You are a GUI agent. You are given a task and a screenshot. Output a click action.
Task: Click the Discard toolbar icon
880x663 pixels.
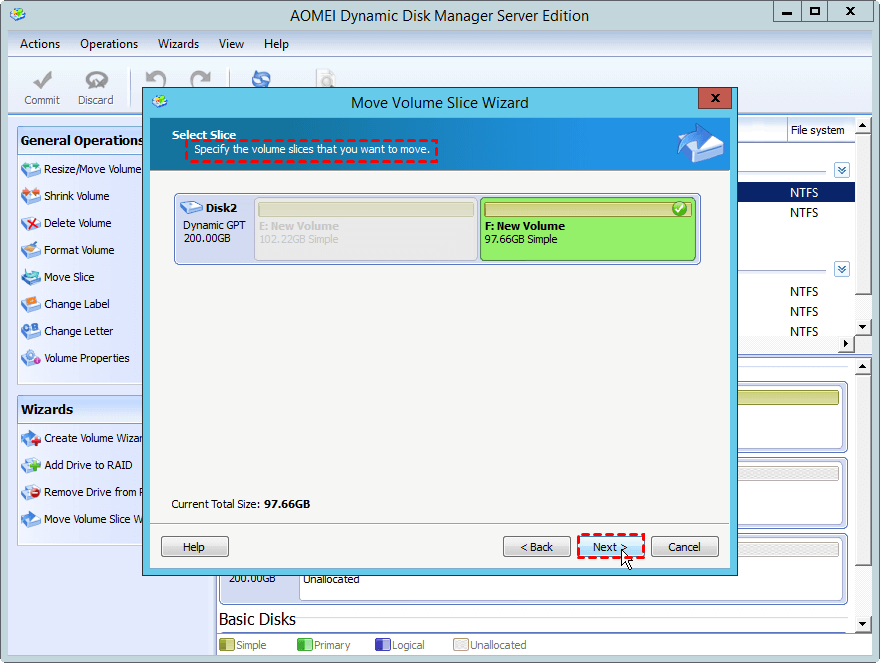[x=96, y=81]
